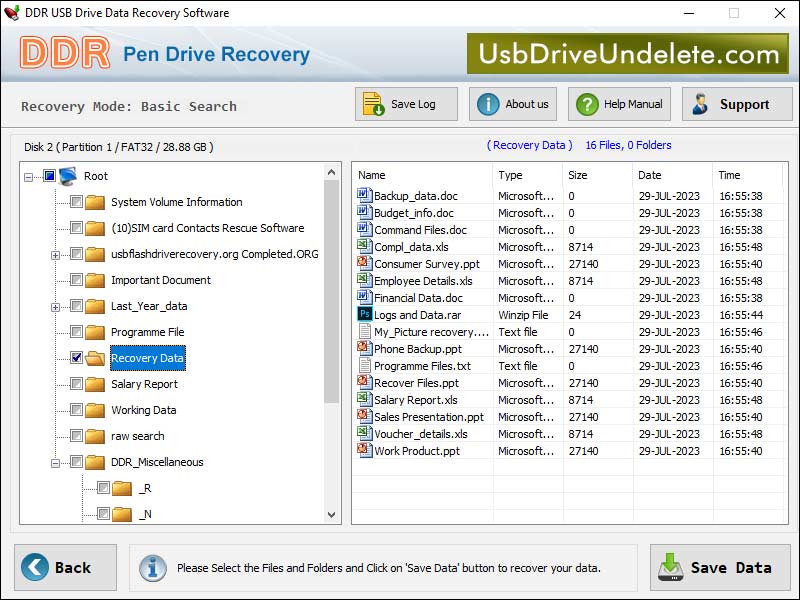Uncheck the Recovery Data folder checkbox
Image resolution: width=800 pixels, height=600 pixels.
click(77, 358)
